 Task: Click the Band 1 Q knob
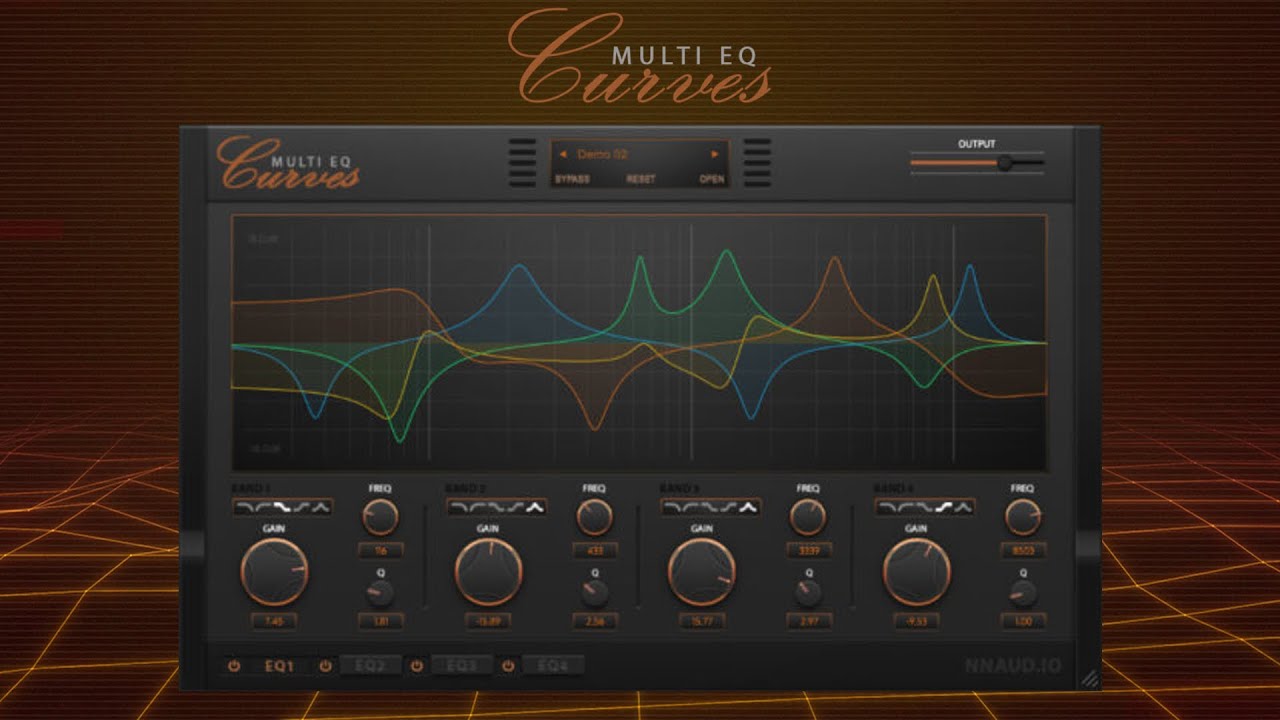click(380, 593)
